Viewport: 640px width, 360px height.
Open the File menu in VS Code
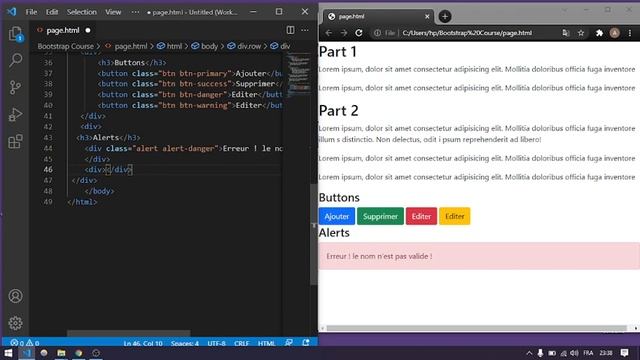click(31, 12)
